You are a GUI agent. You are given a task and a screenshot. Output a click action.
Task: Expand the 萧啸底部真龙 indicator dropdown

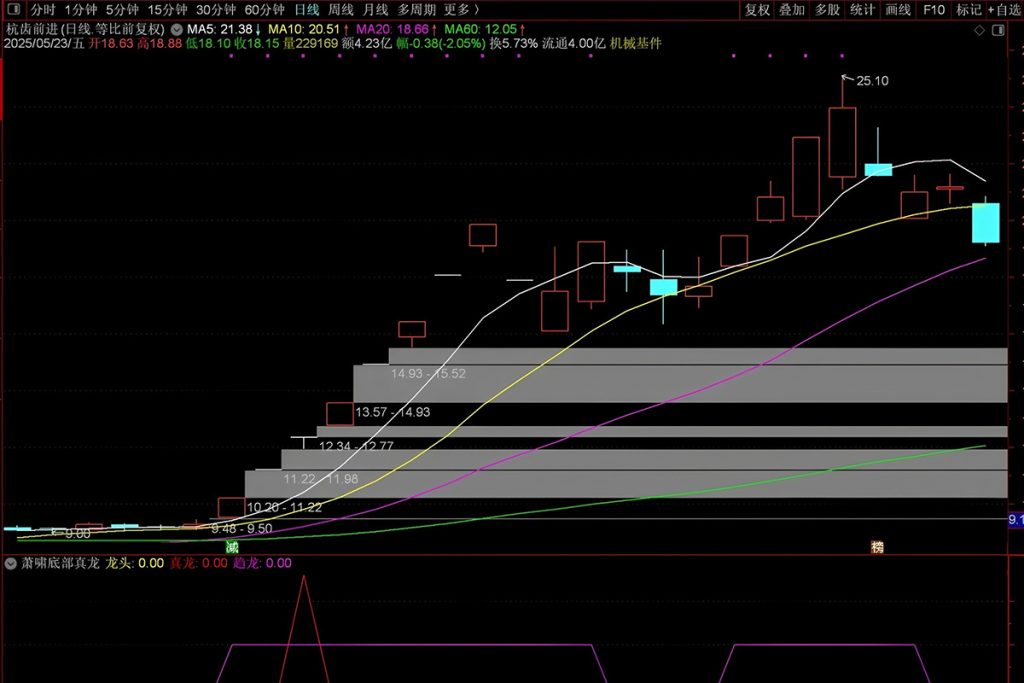coord(11,563)
